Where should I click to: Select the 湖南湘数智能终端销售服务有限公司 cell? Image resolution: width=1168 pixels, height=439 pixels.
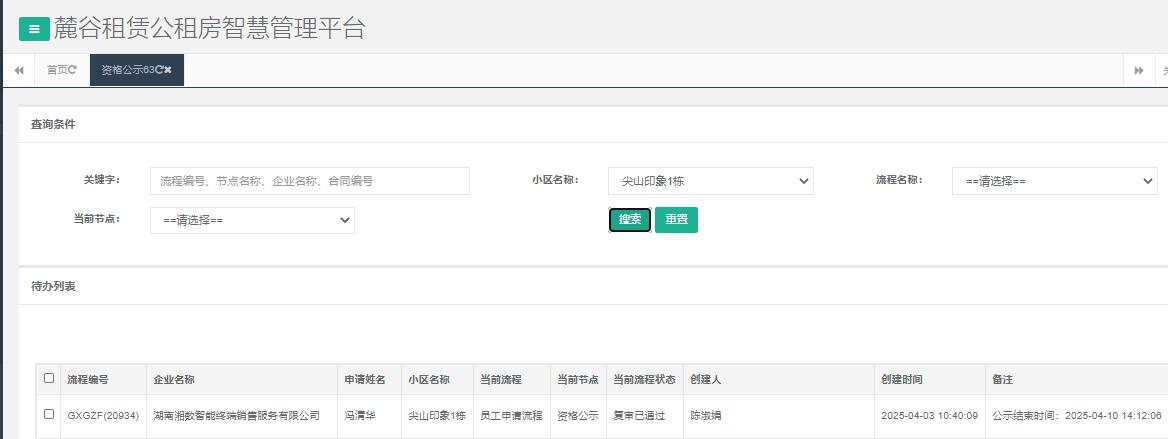tap(236, 415)
